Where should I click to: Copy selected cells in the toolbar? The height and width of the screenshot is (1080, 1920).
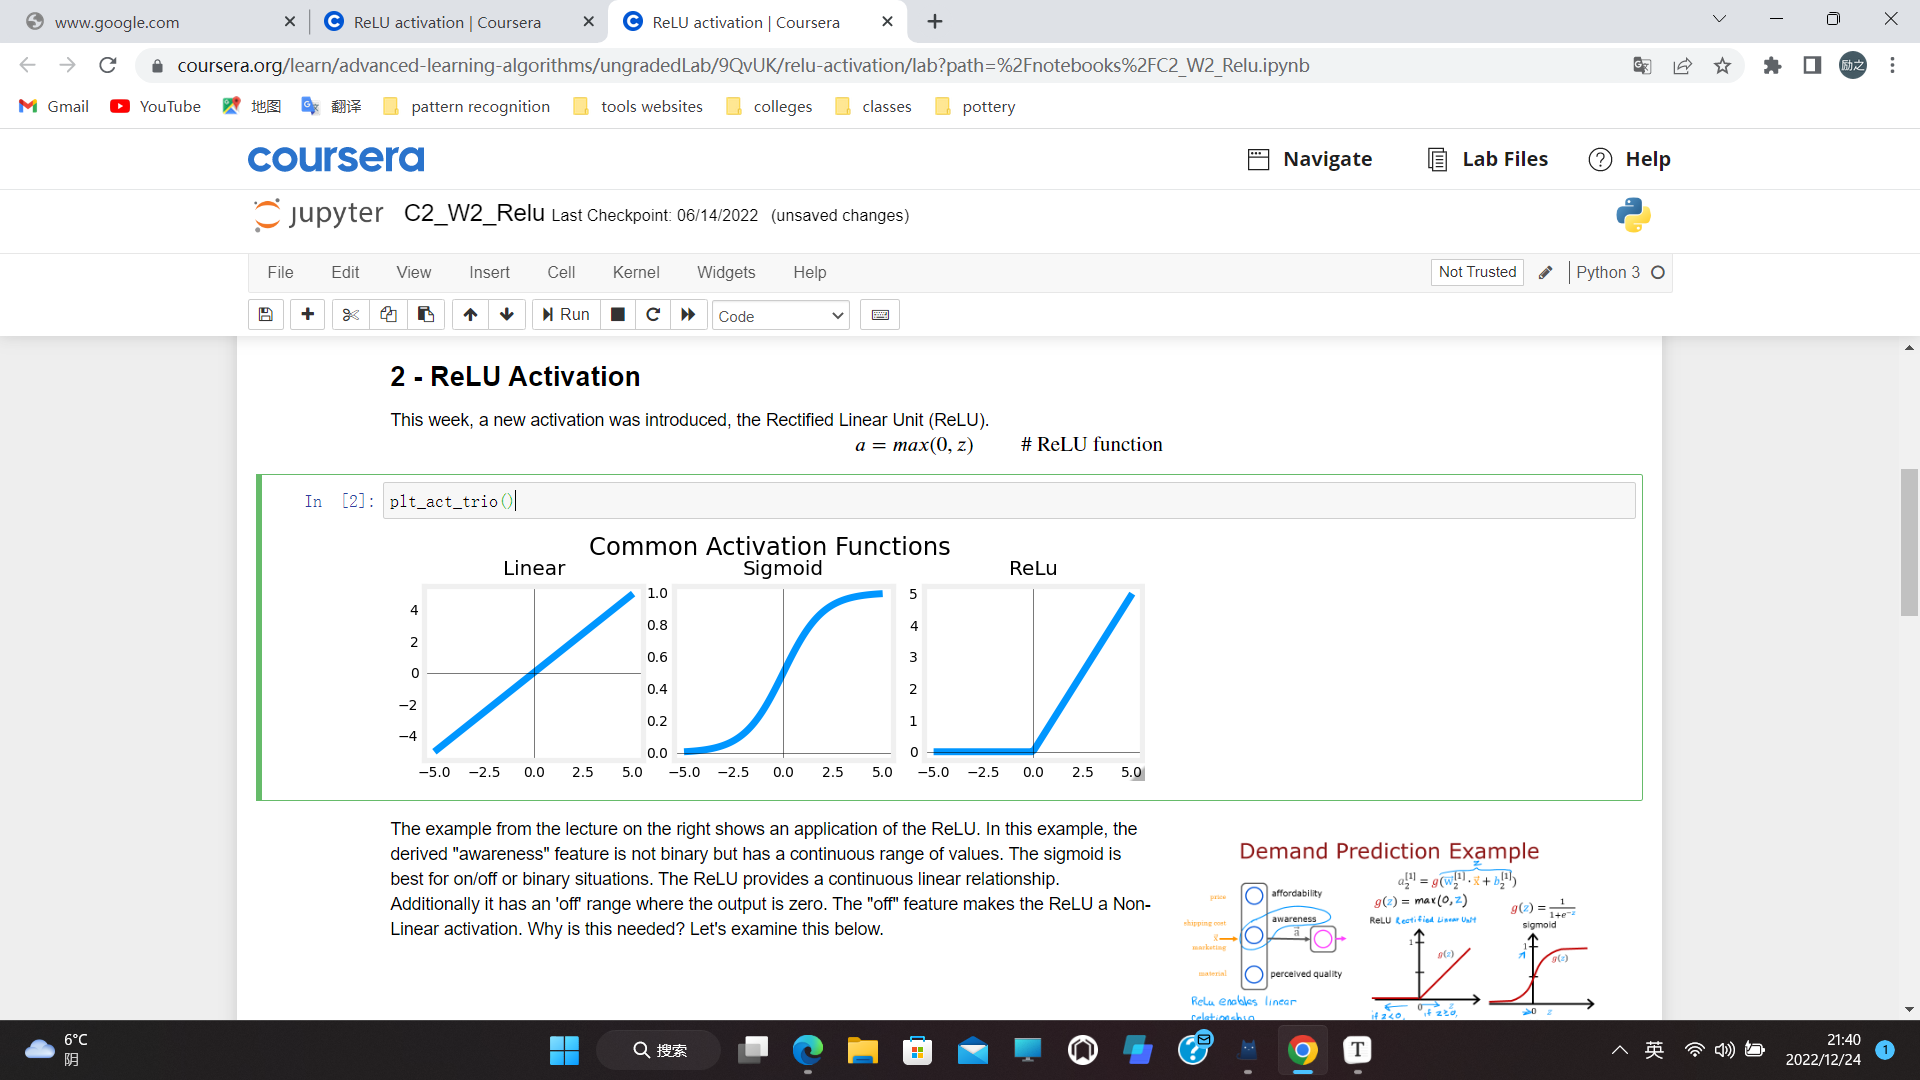(x=388, y=315)
